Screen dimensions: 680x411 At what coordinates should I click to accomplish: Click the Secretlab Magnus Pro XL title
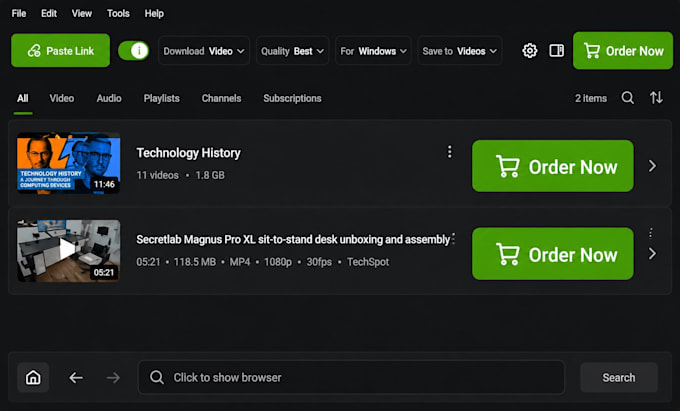[x=293, y=240]
